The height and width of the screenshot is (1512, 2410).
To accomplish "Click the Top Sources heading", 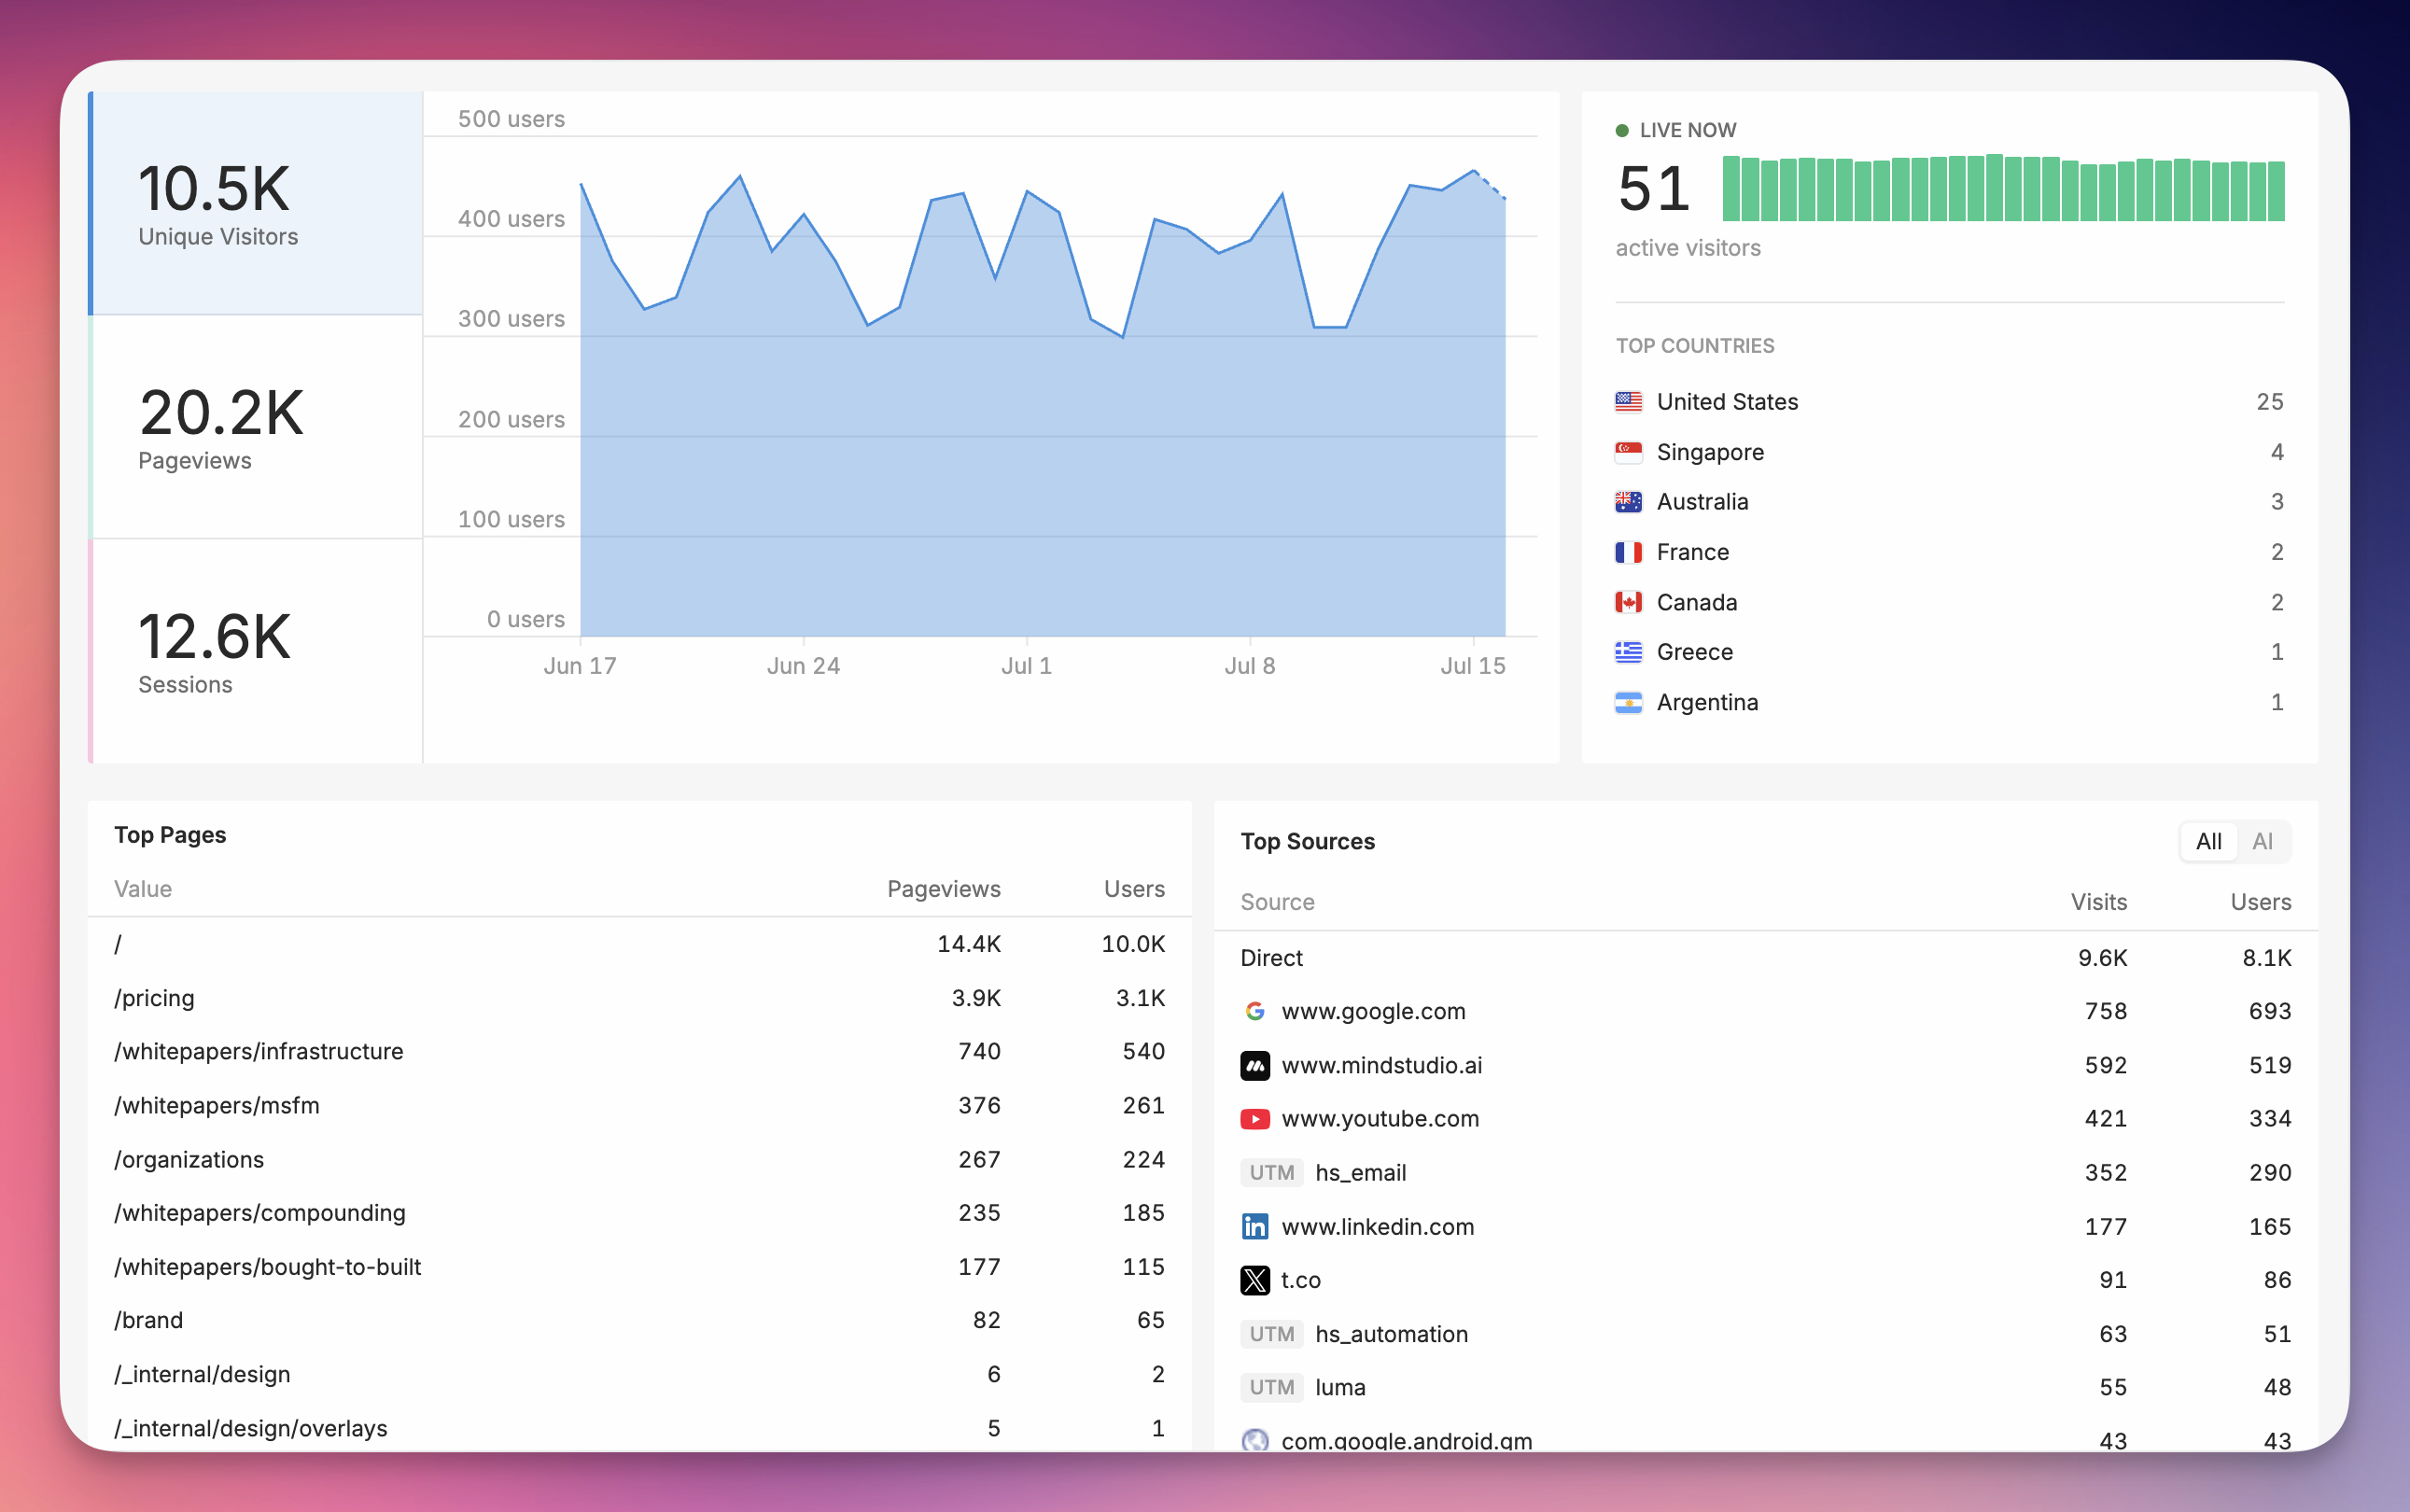I will 1307,842.
